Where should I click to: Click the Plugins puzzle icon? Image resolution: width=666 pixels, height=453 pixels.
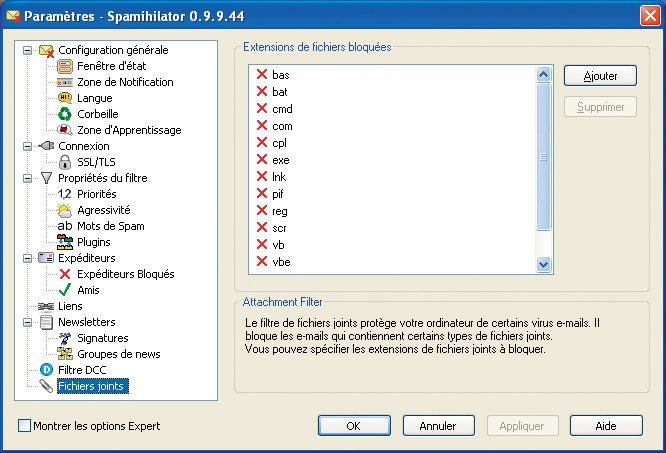tap(65, 242)
